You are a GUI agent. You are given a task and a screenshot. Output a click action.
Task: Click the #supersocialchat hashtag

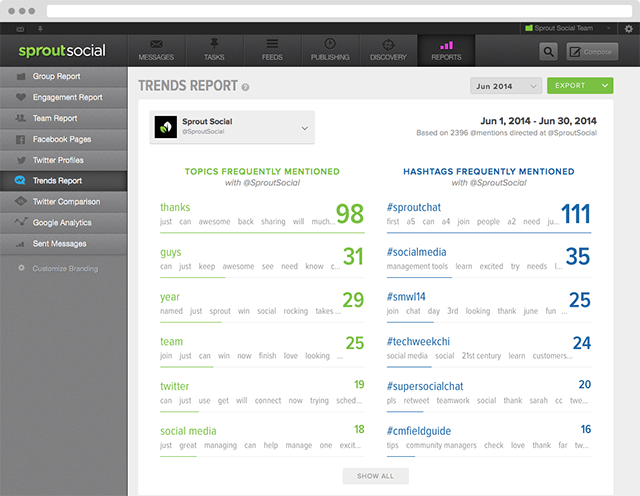[425, 386]
